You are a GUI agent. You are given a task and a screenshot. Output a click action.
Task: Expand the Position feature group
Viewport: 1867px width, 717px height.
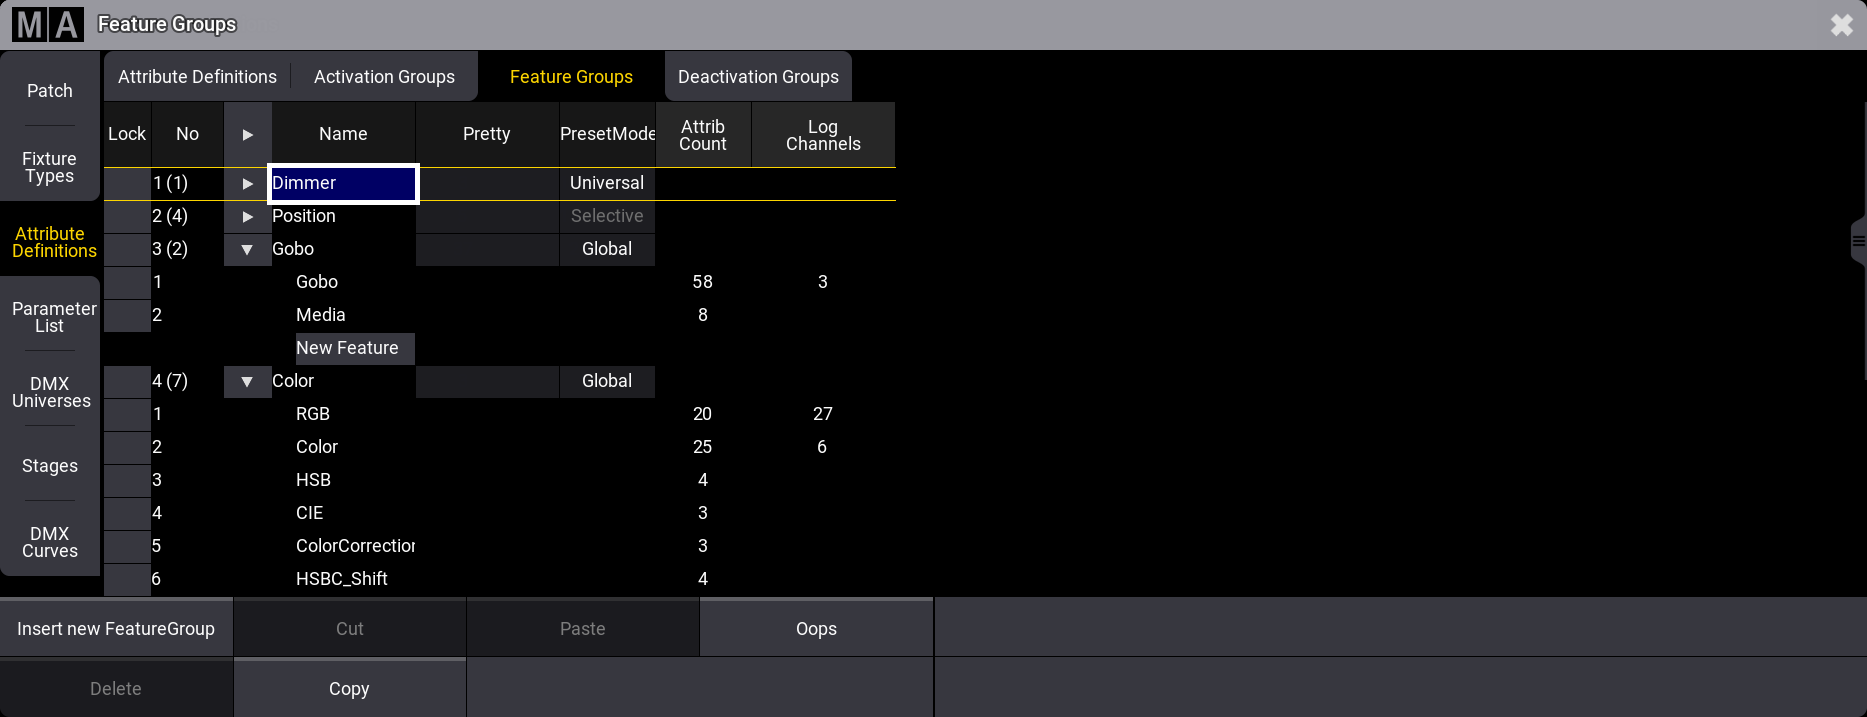pyautogui.click(x=247, y=216)
